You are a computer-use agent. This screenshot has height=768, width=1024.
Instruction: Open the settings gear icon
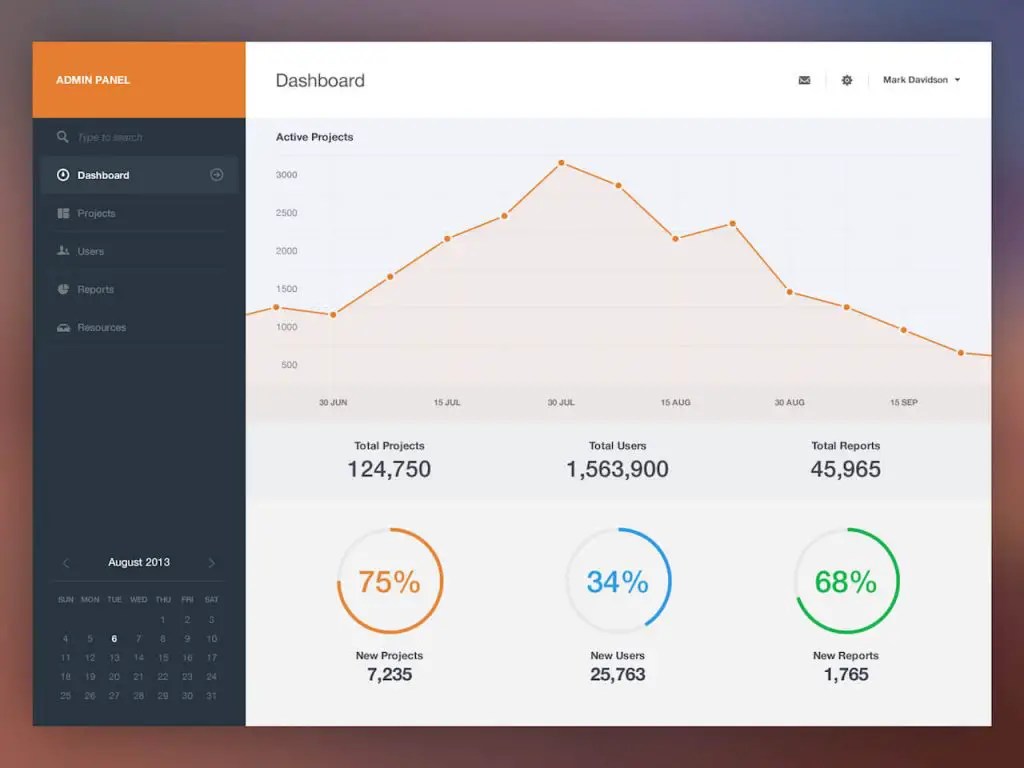point(847,80)
